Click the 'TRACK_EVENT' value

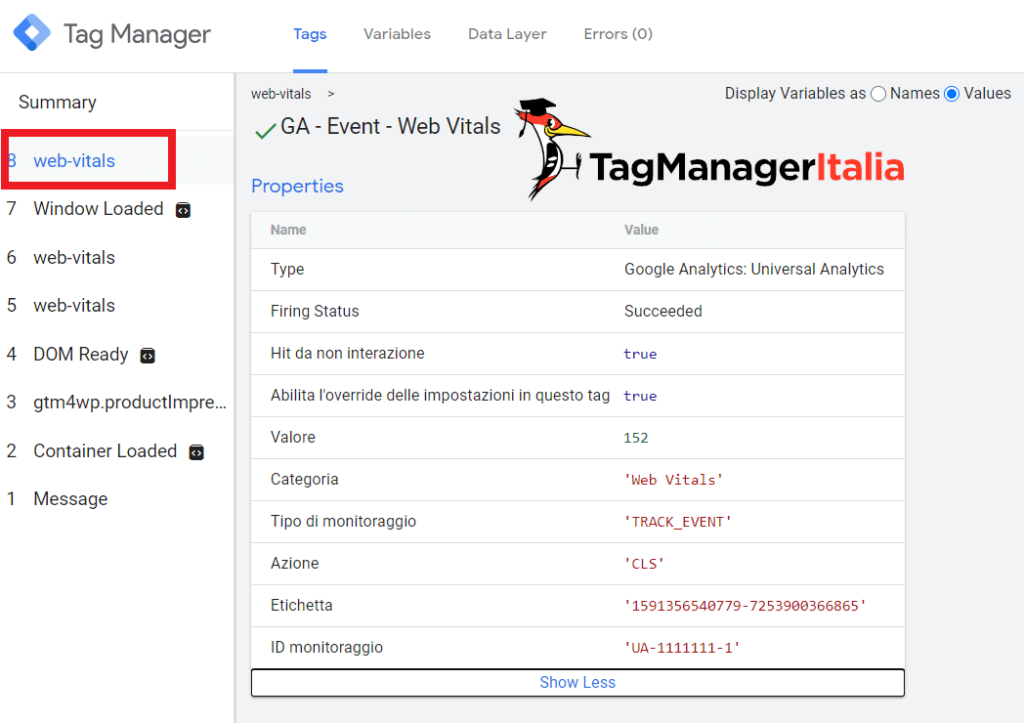[x=677, y=522]
